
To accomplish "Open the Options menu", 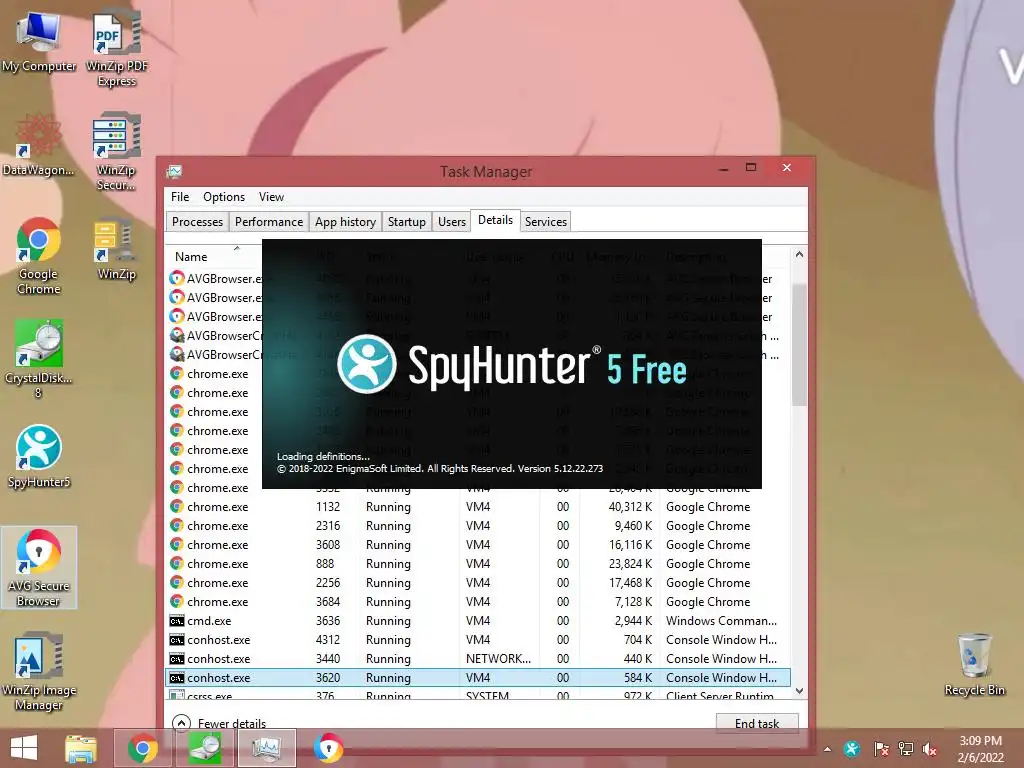I will point(223,197).
